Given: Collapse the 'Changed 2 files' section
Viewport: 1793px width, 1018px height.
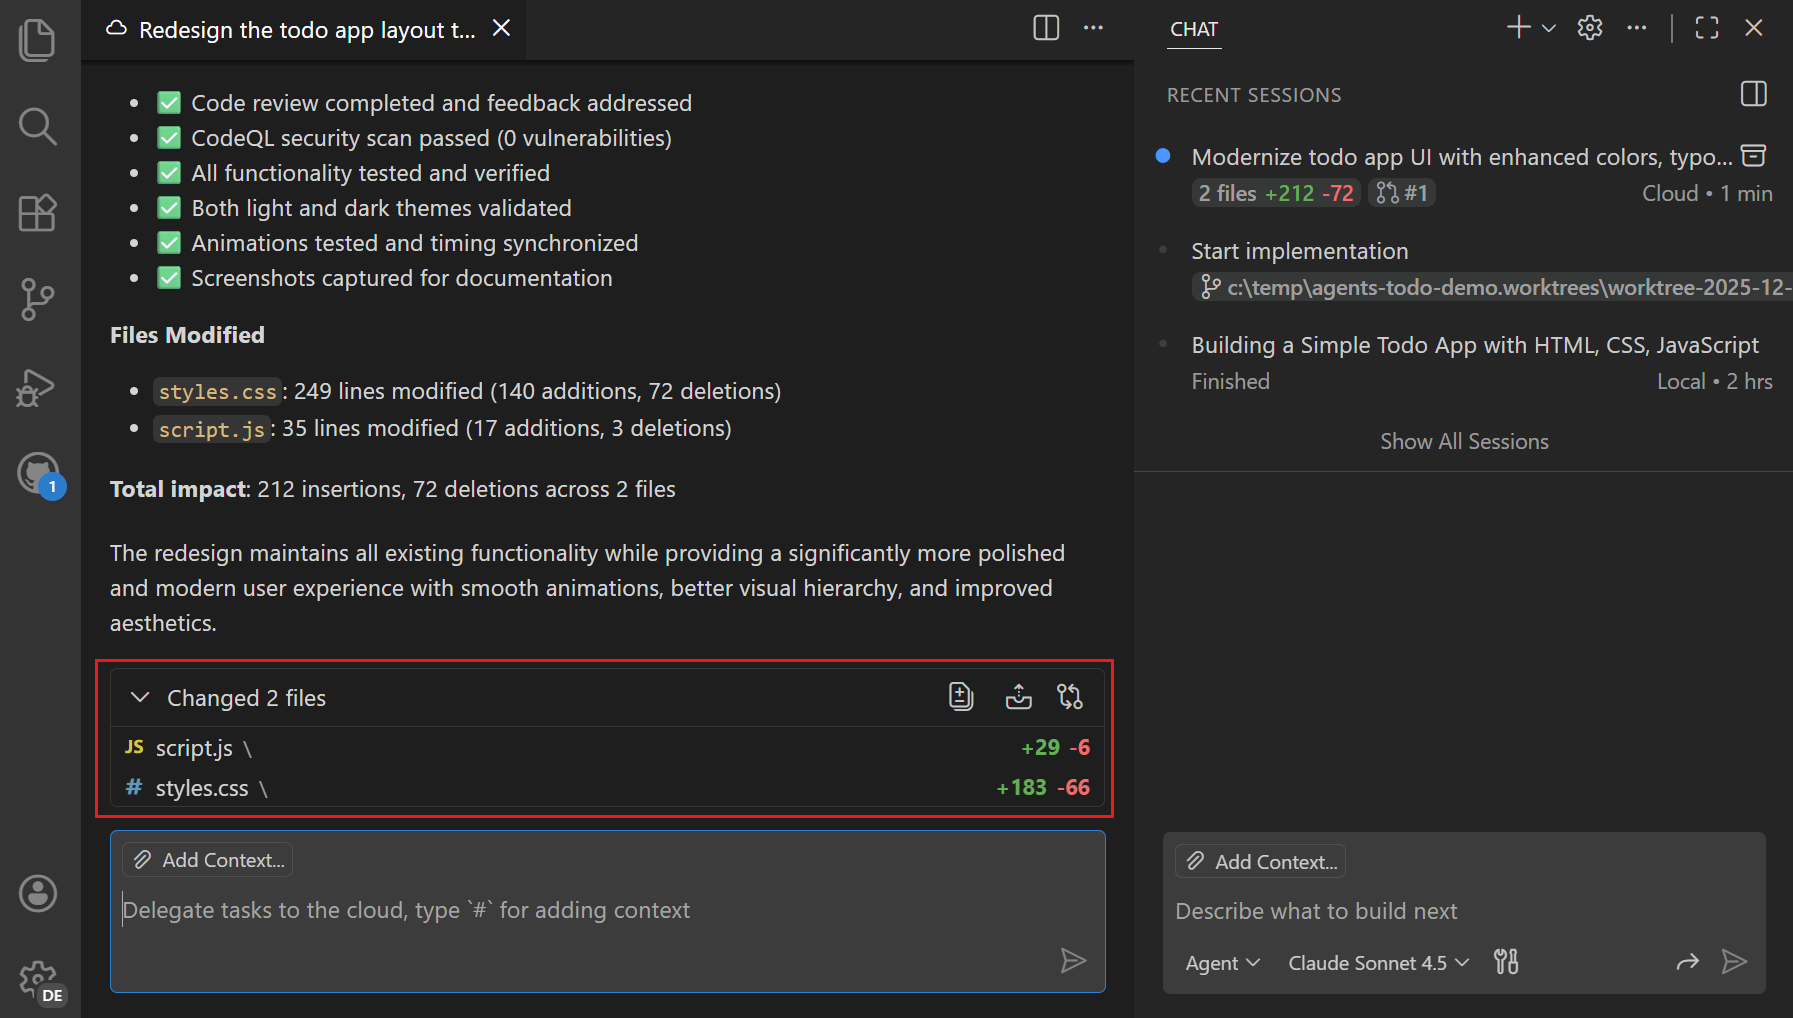Looking at the screenshot, I should pos(139,697).
